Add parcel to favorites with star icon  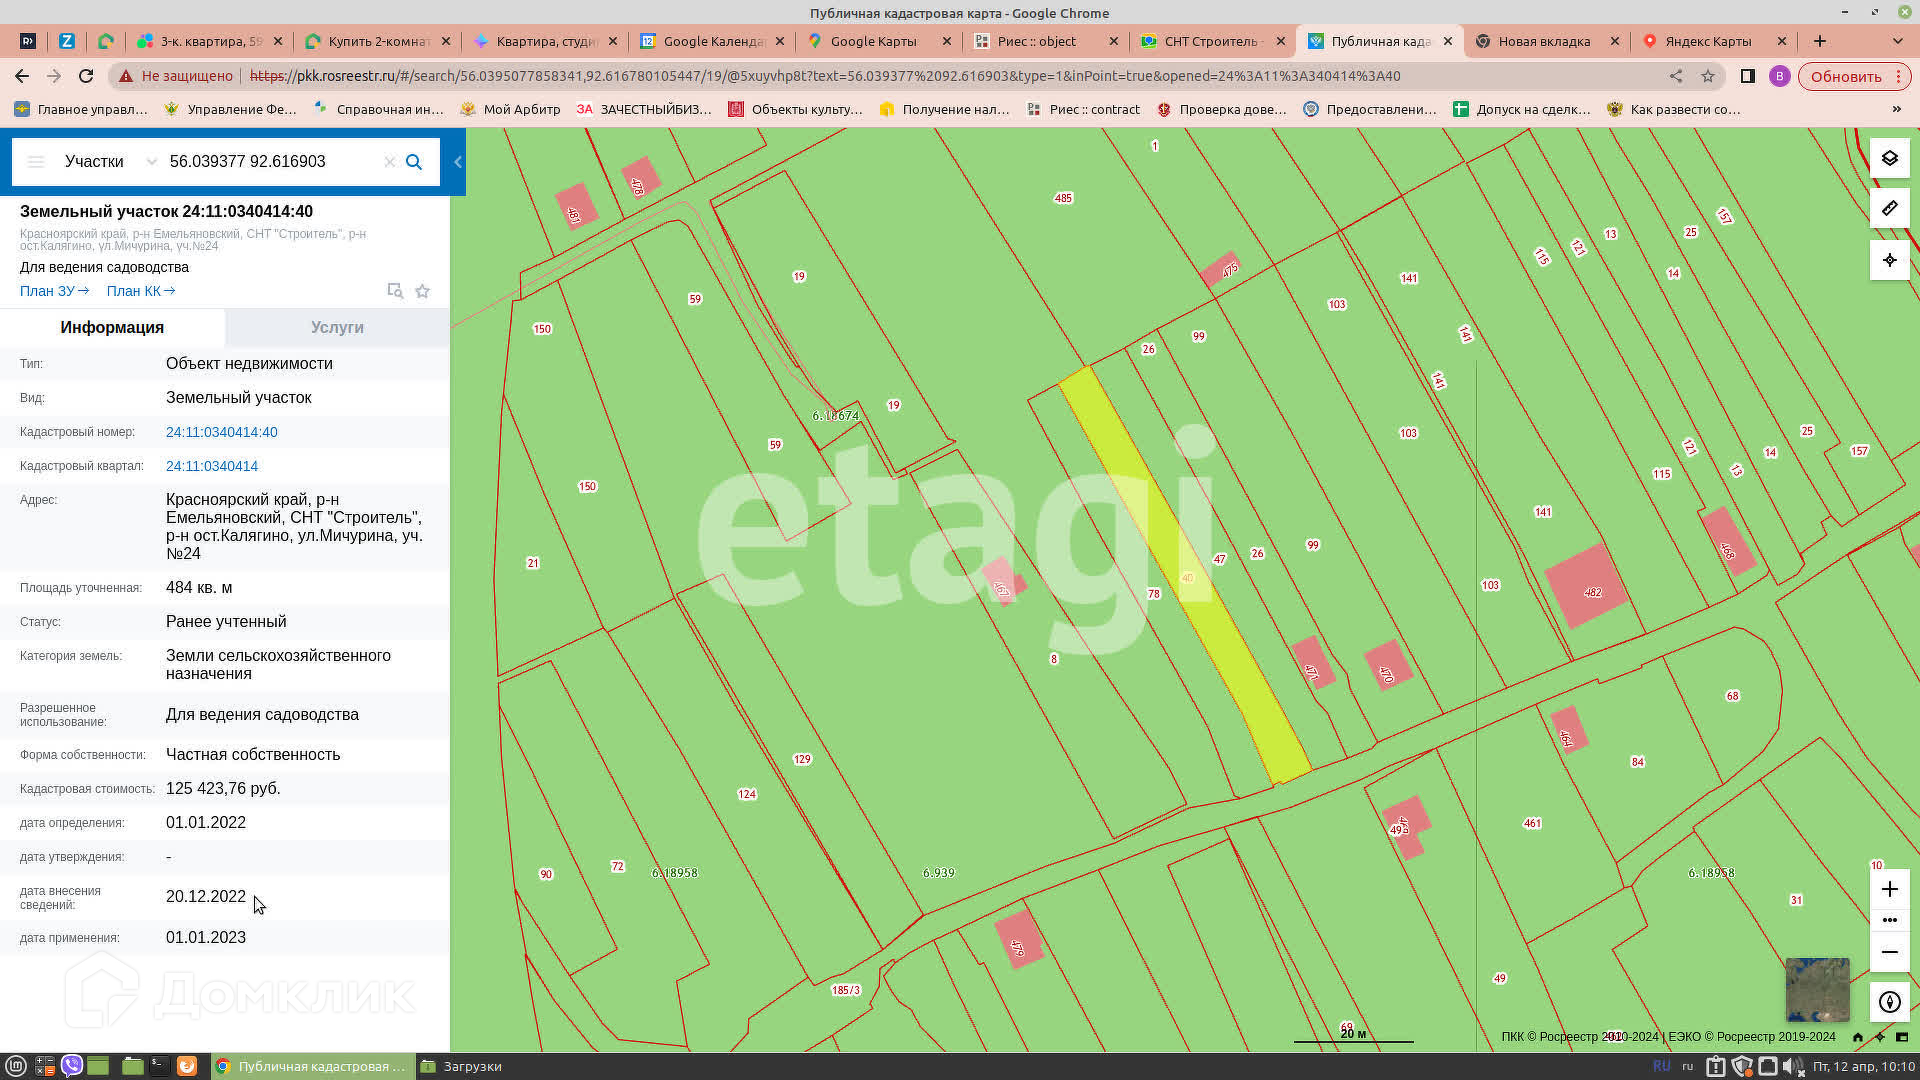pyautogui.click(x=423, y=291)
